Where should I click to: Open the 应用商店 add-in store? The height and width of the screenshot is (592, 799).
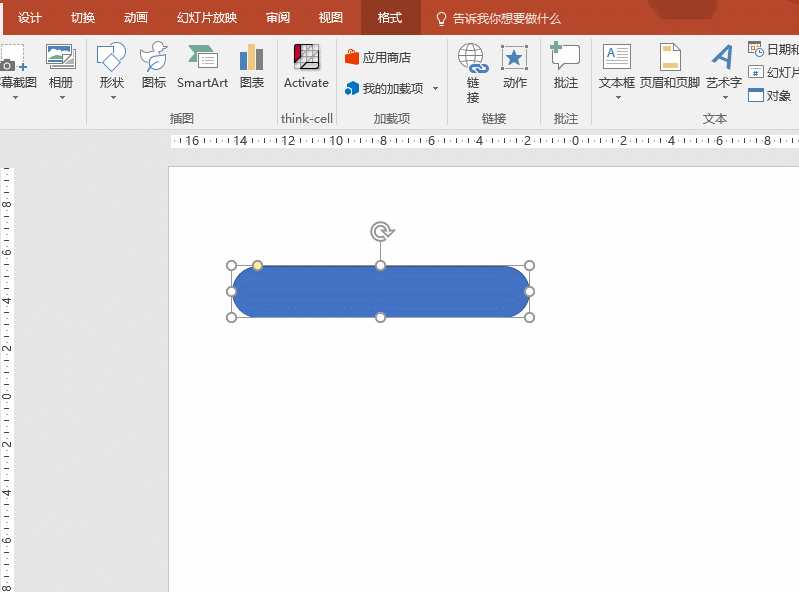[377, 58]
